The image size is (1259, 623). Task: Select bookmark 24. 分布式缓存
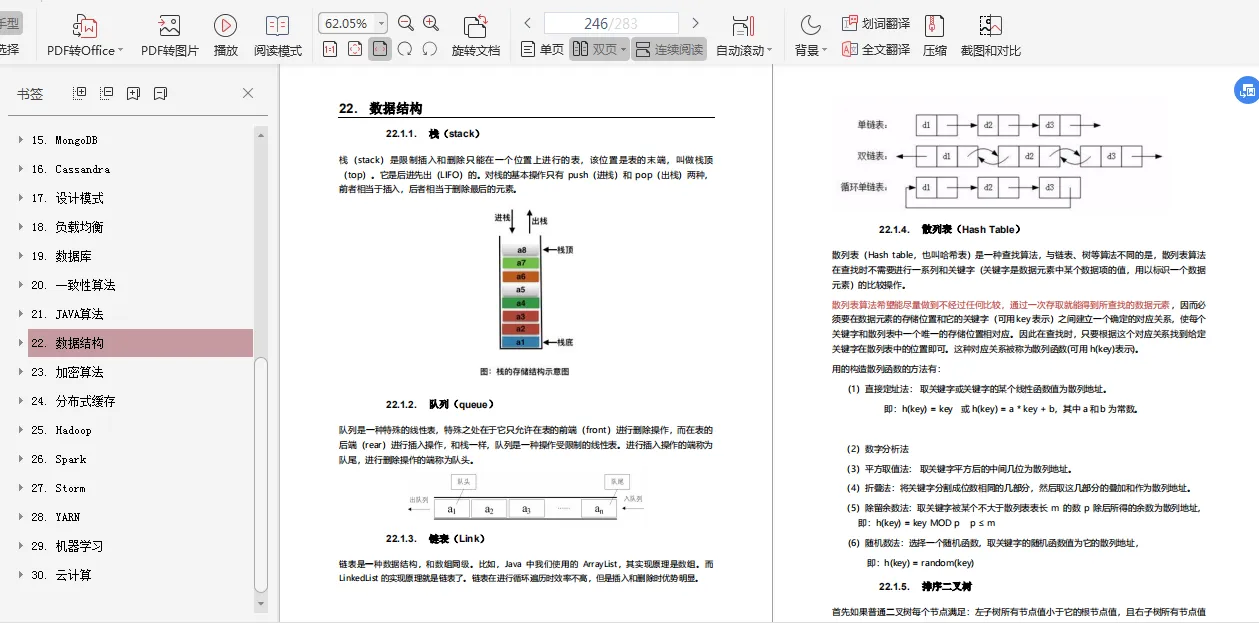click(x=73, y=401)
